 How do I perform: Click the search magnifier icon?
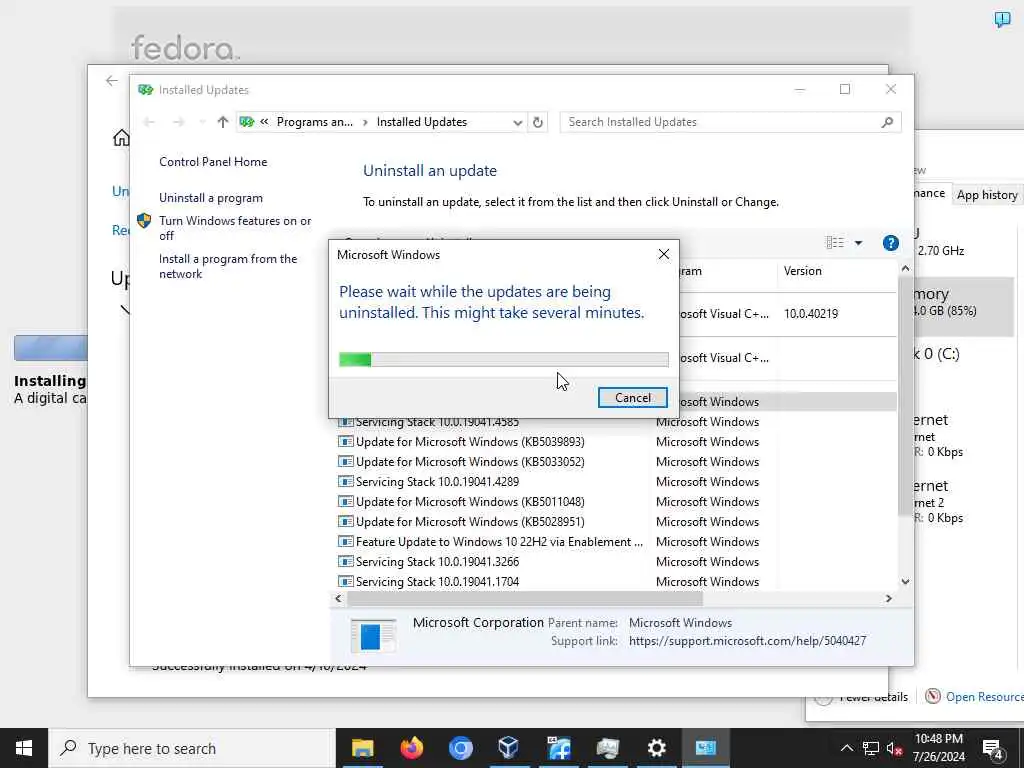887,122
